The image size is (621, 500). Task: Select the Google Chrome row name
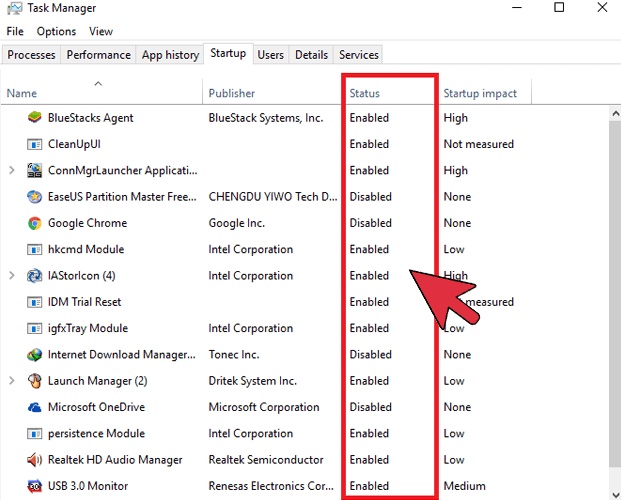88,223
